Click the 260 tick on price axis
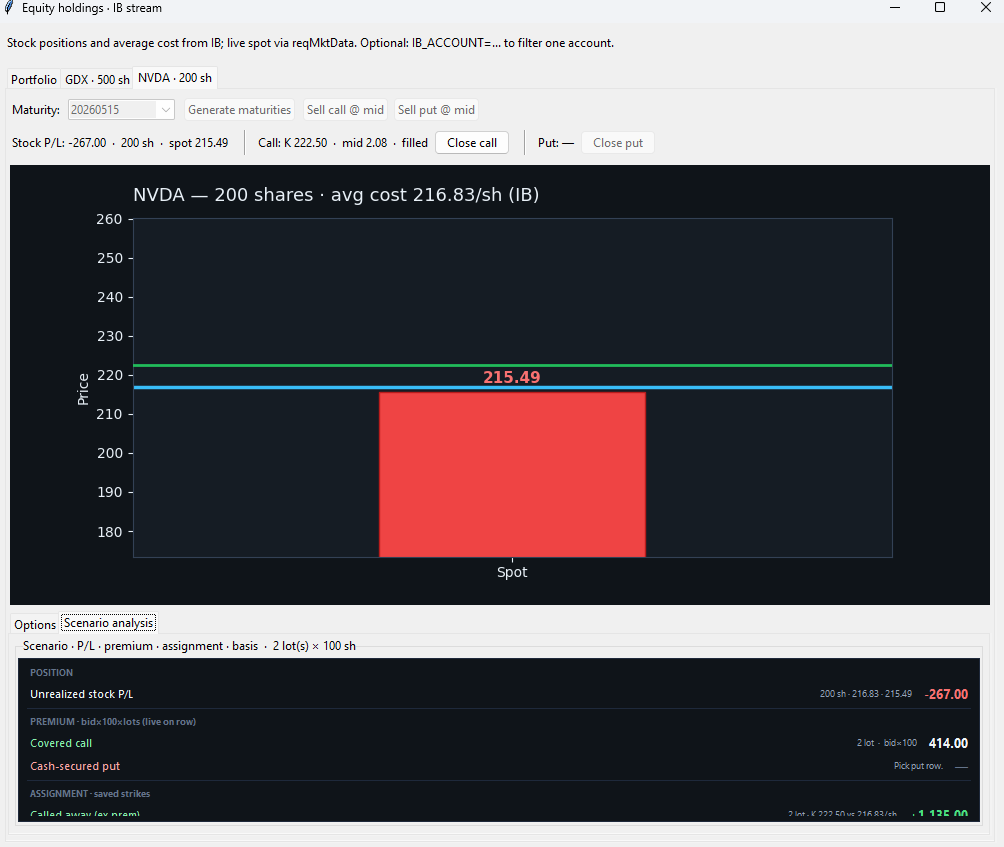 [109, 219]
